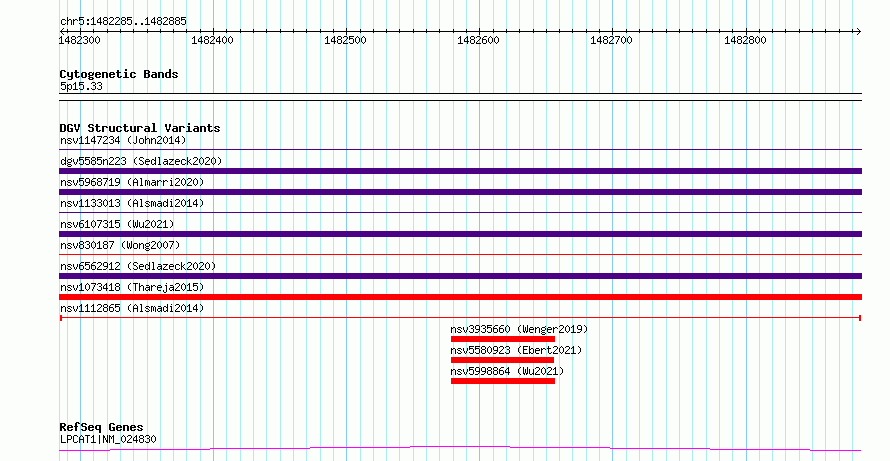Click ruler tick label 1482400

pyautogui.click(x=213, y=40)
